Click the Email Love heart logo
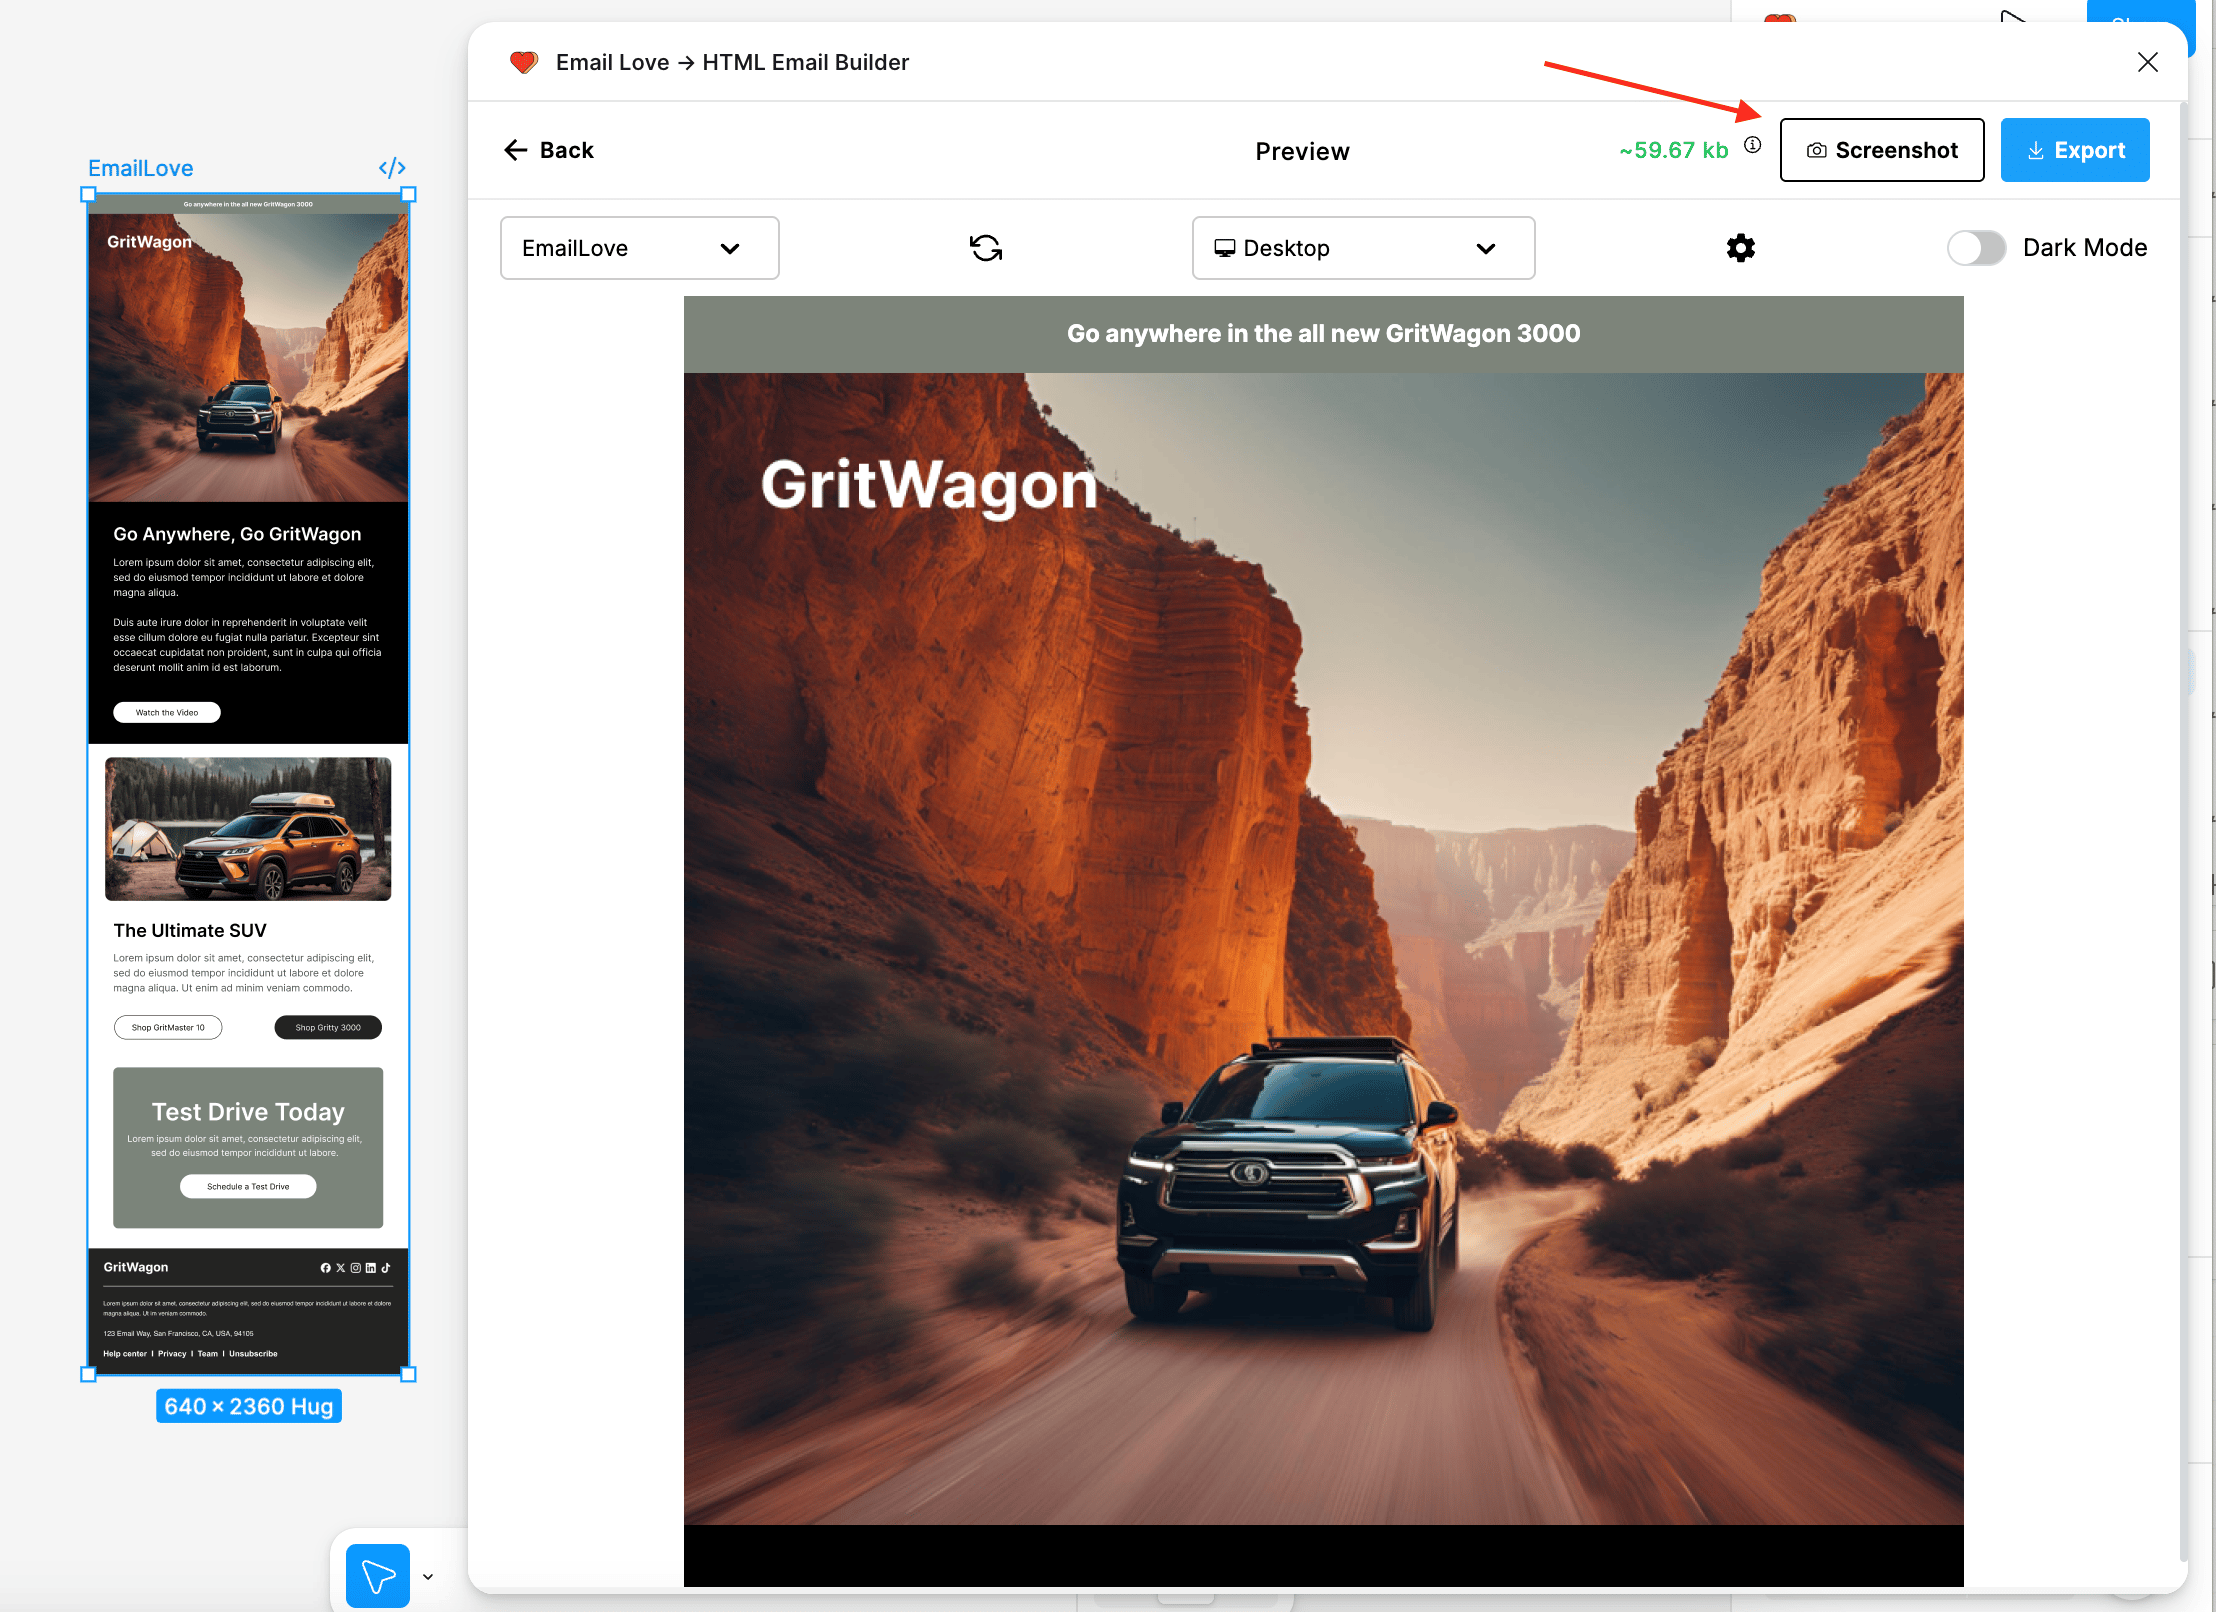The width and height of the screenshot is (2216, 1612). [523, 62]
